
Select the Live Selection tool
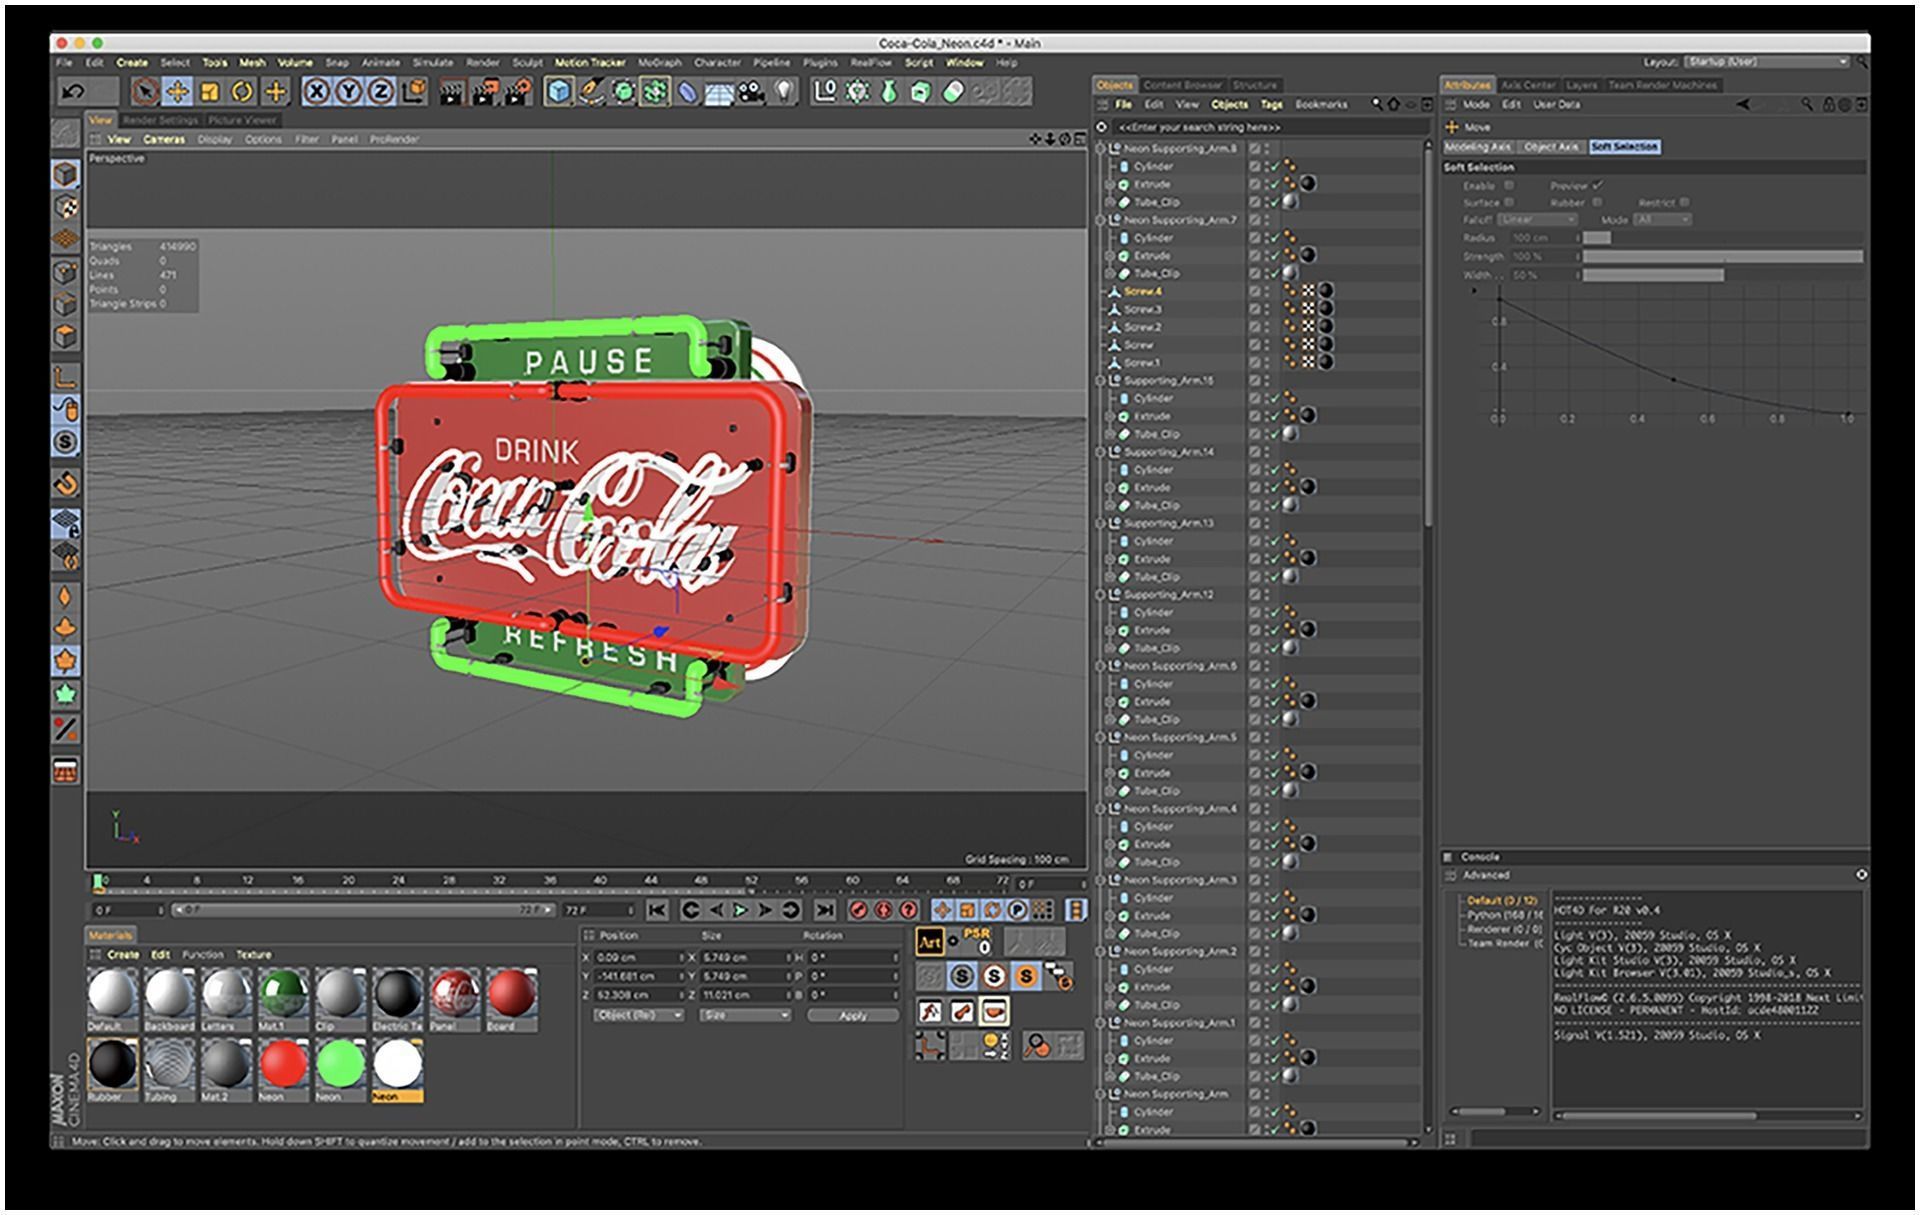tap(145, 92)
